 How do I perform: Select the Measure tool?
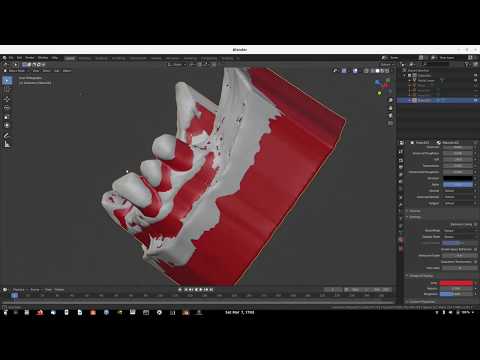(x=7, y=144)
